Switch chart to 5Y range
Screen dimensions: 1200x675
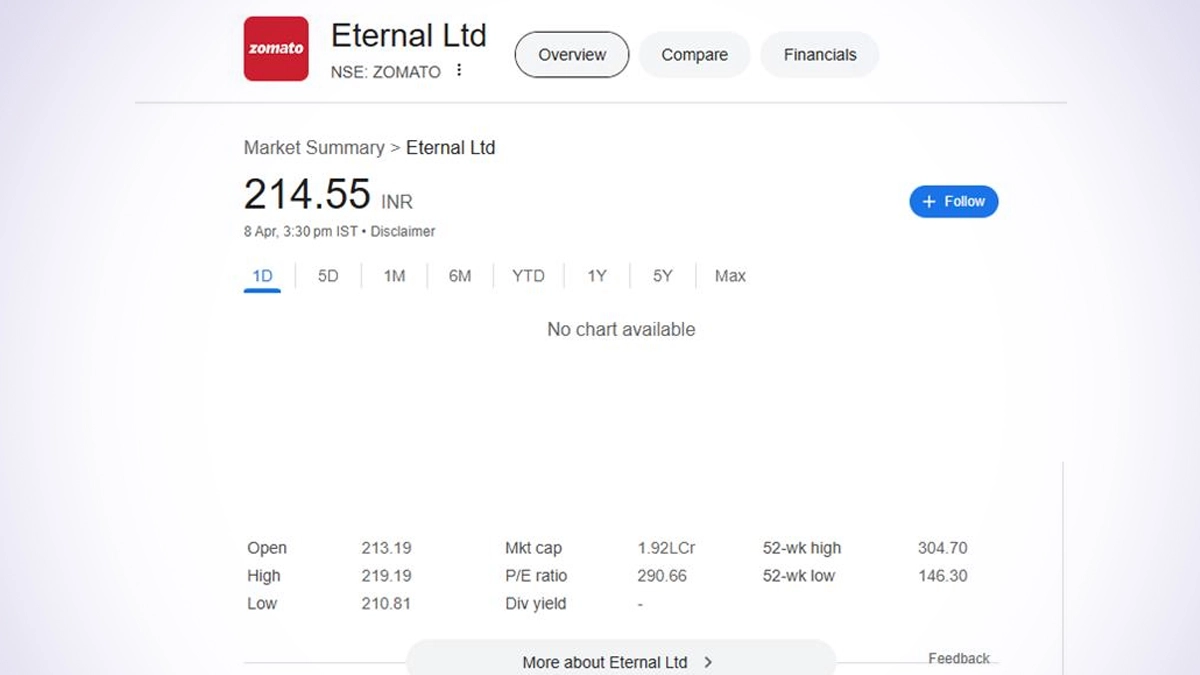click(x=663, y=276)
